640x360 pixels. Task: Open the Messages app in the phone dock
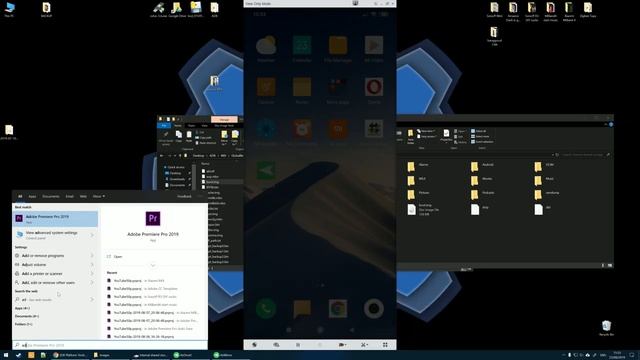click(x=302, y=309)
